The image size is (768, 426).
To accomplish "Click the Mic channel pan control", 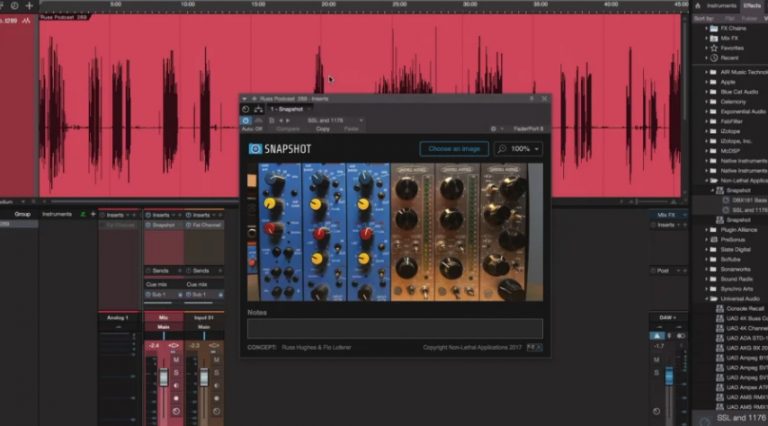I will [x=164, y=336].
